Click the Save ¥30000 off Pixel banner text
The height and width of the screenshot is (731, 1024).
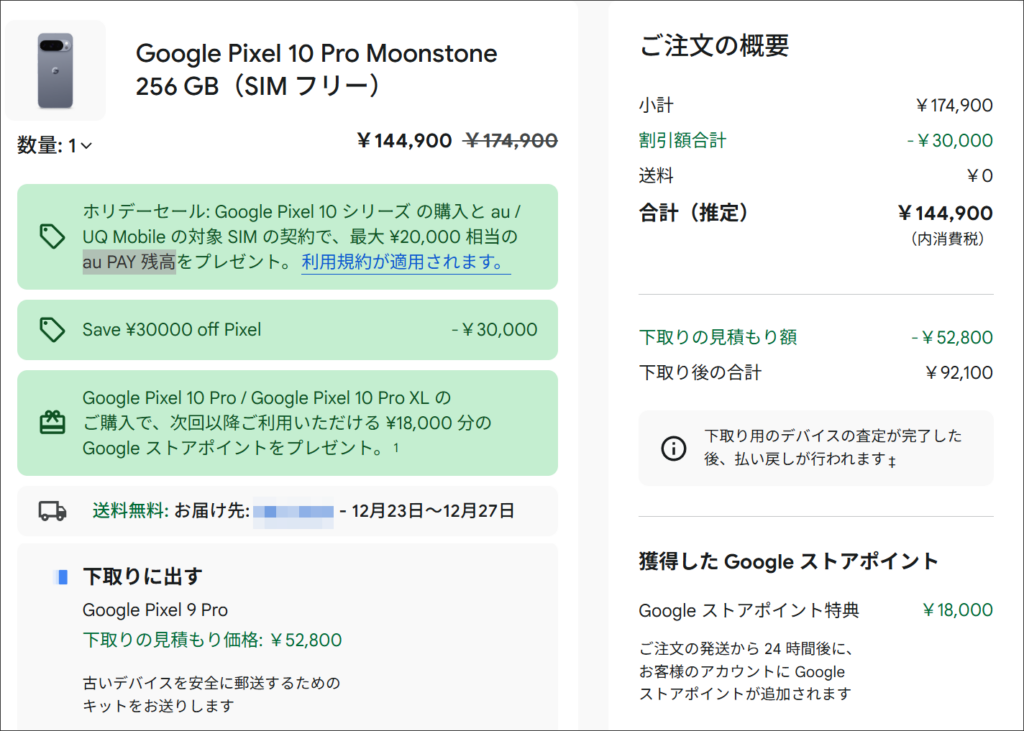click(172, 330)
